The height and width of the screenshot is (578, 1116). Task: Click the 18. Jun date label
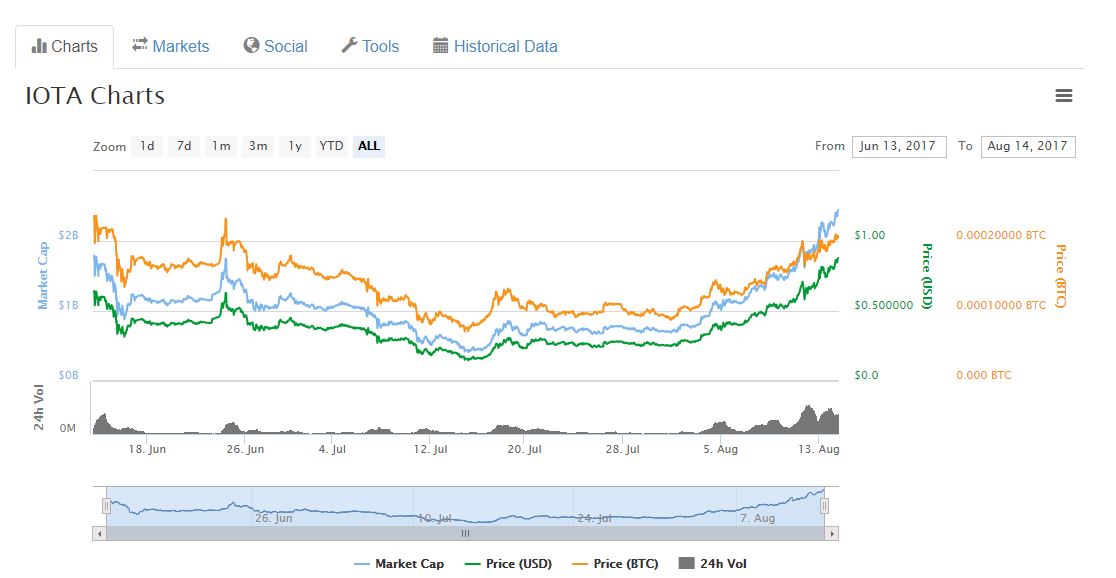147,449
